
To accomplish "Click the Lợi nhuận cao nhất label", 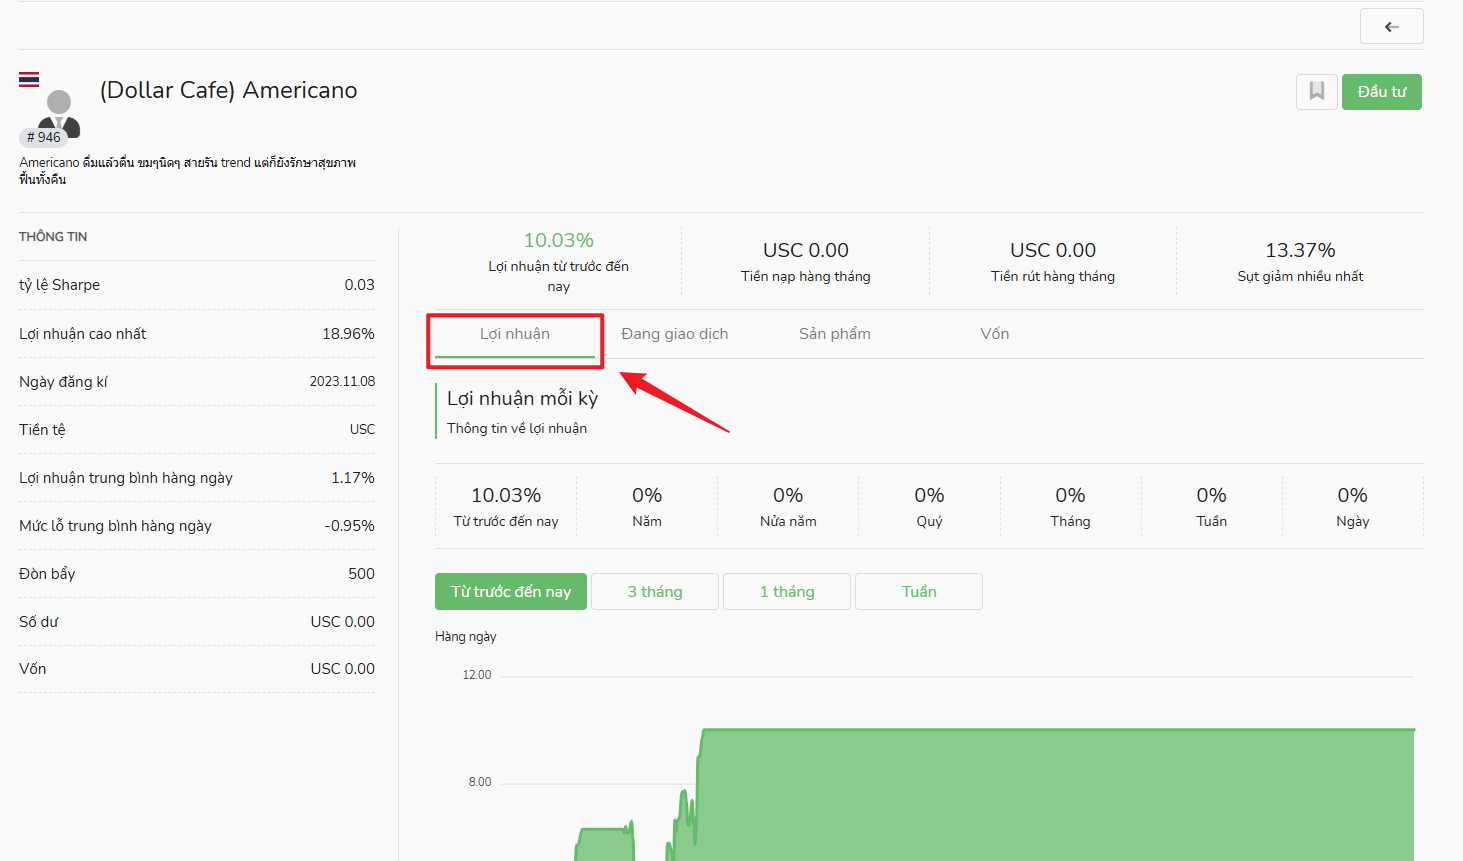I will (x=83, y=334).
